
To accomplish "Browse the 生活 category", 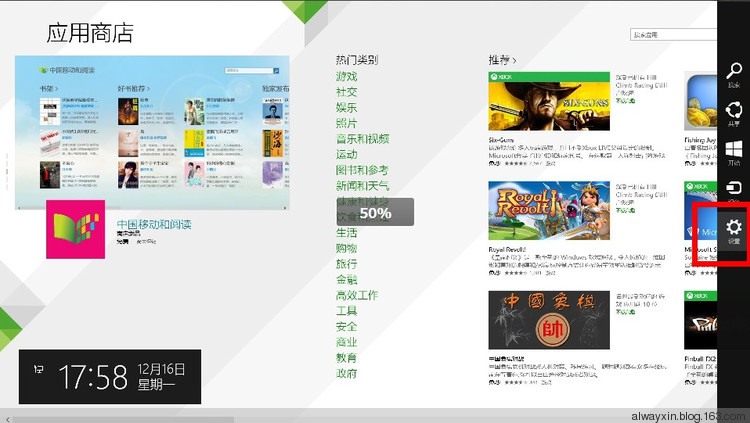I will pos(346,233).
